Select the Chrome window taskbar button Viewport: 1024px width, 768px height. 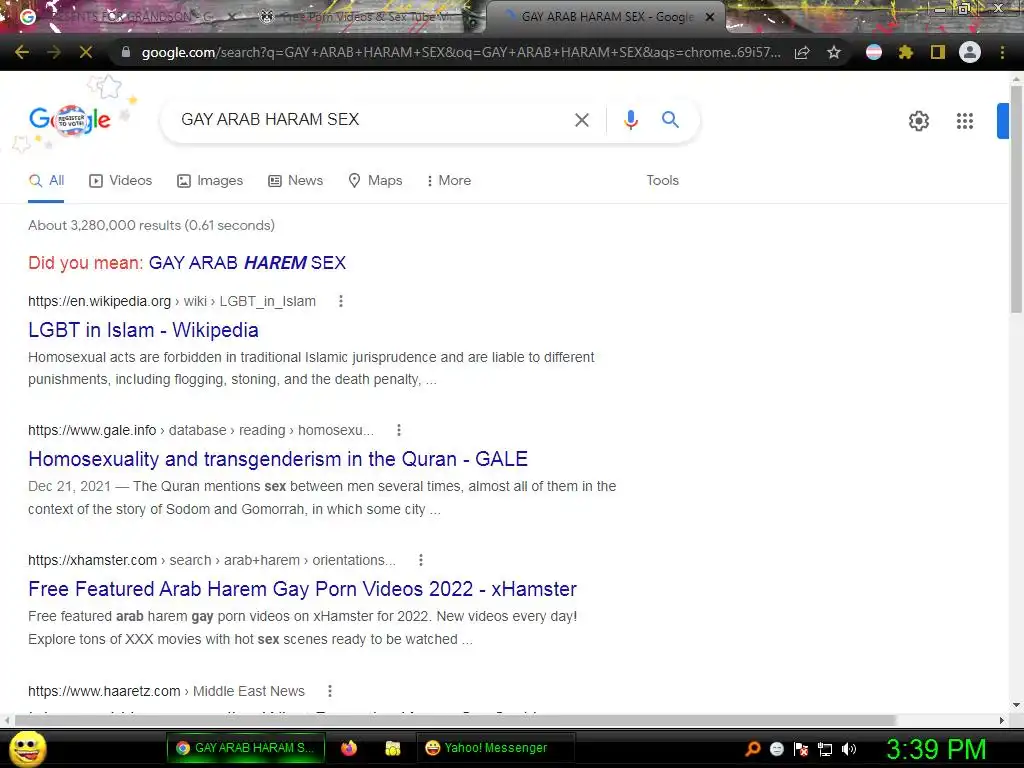coord(246,748)
